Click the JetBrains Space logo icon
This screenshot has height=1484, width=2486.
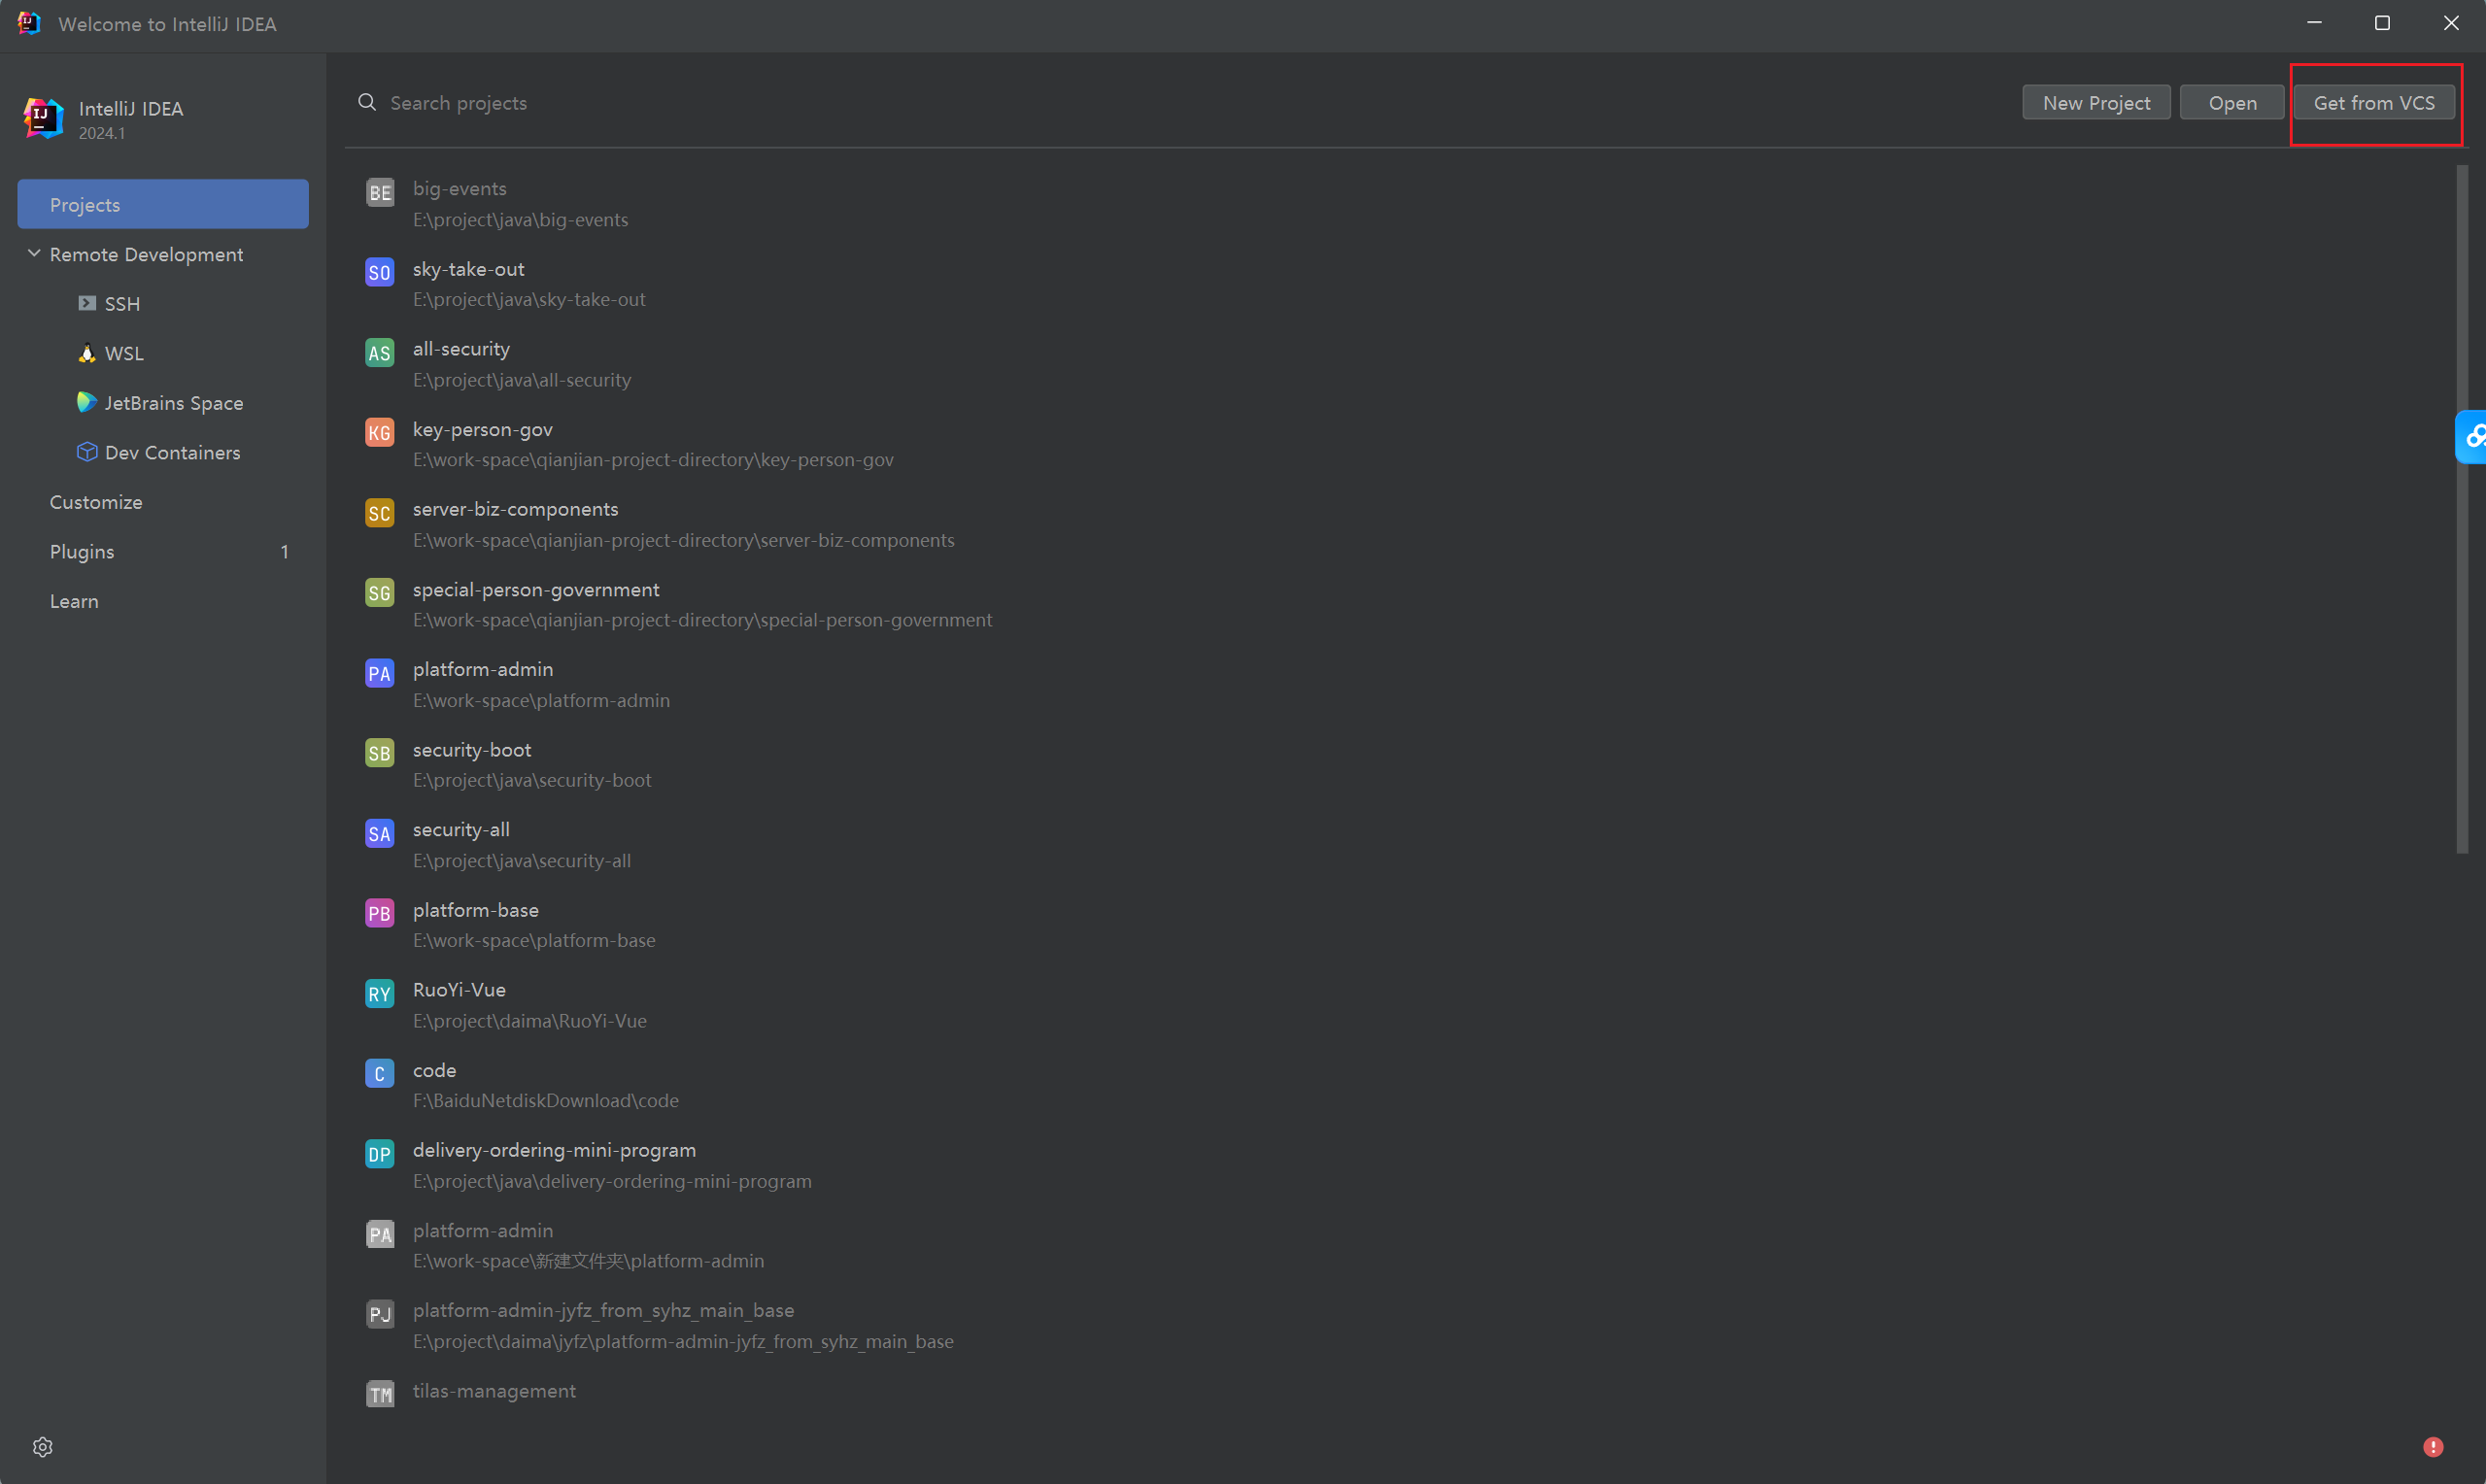(87, 402)
